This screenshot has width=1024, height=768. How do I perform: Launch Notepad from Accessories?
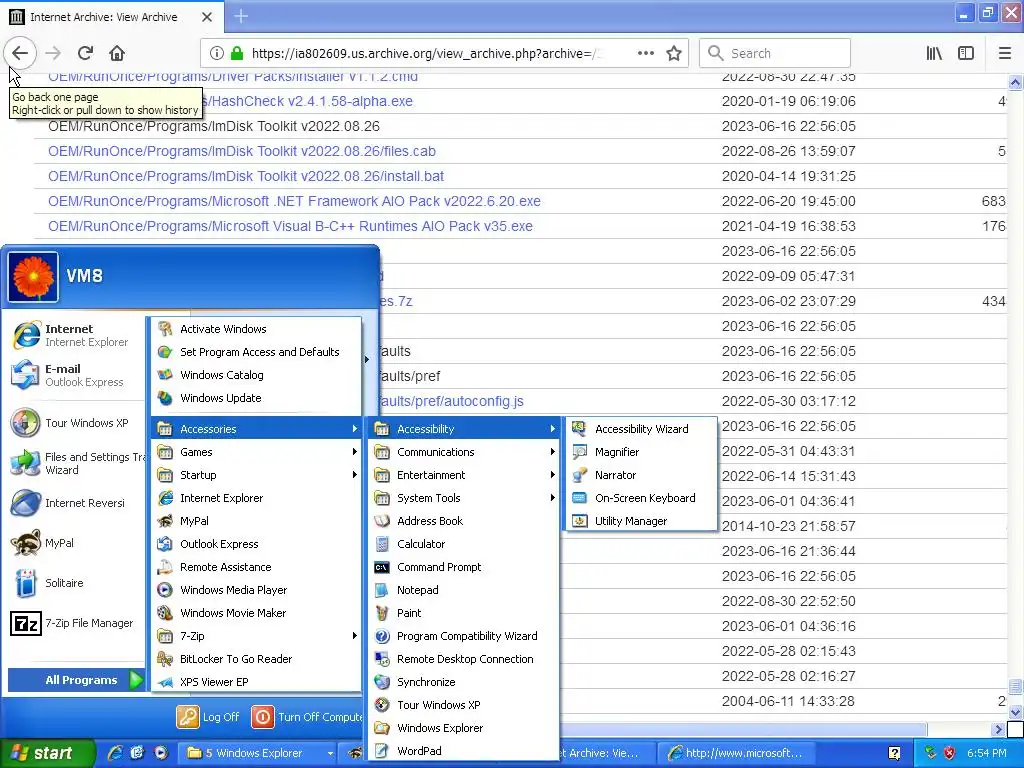(464, 590)
